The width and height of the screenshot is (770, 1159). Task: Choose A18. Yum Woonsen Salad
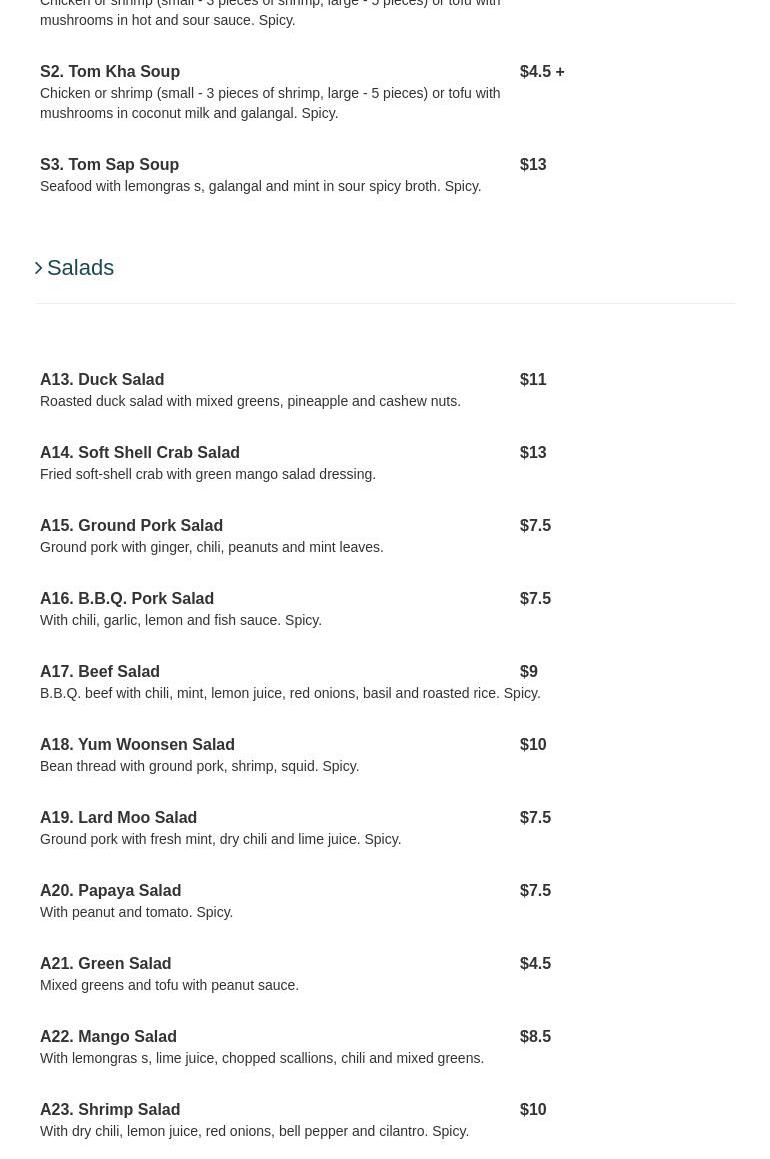point(137,745)
